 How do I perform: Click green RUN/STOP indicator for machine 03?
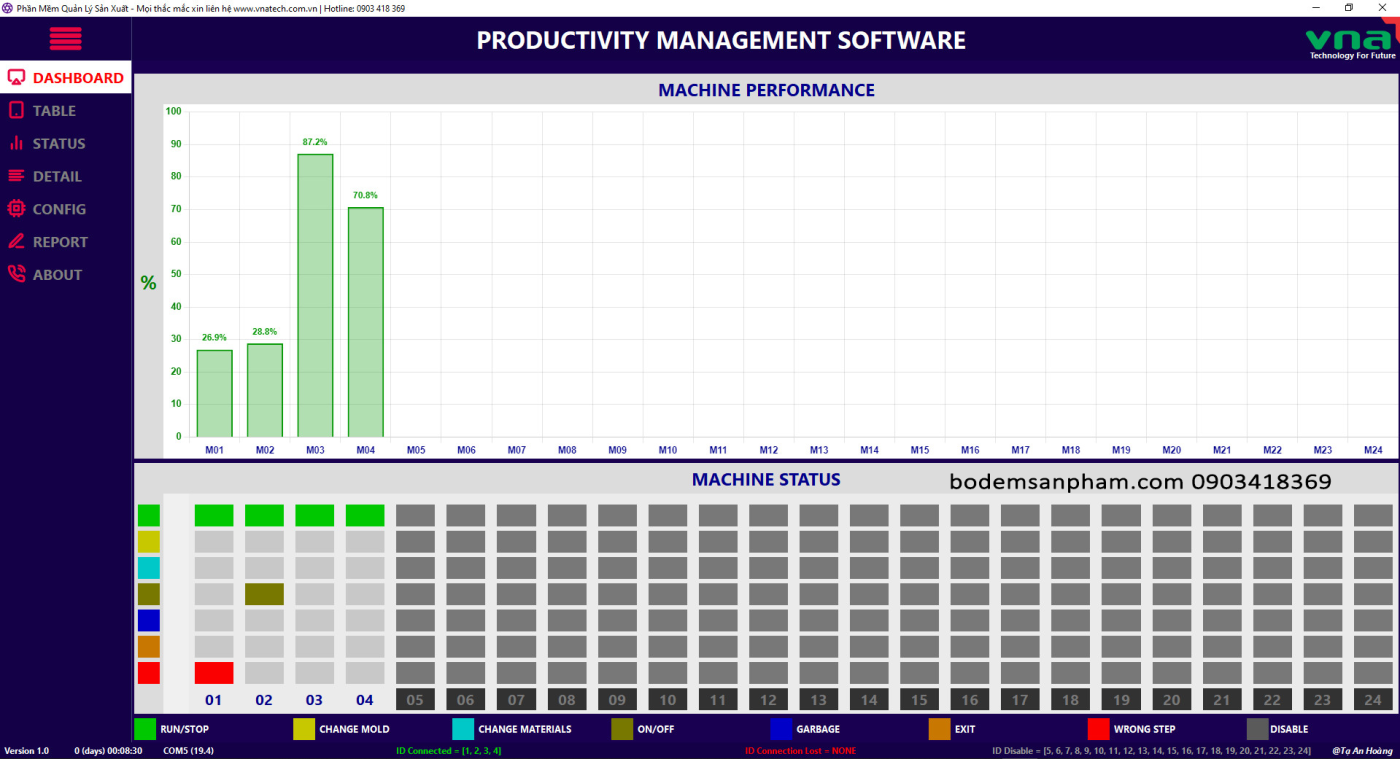pos(315,515)
